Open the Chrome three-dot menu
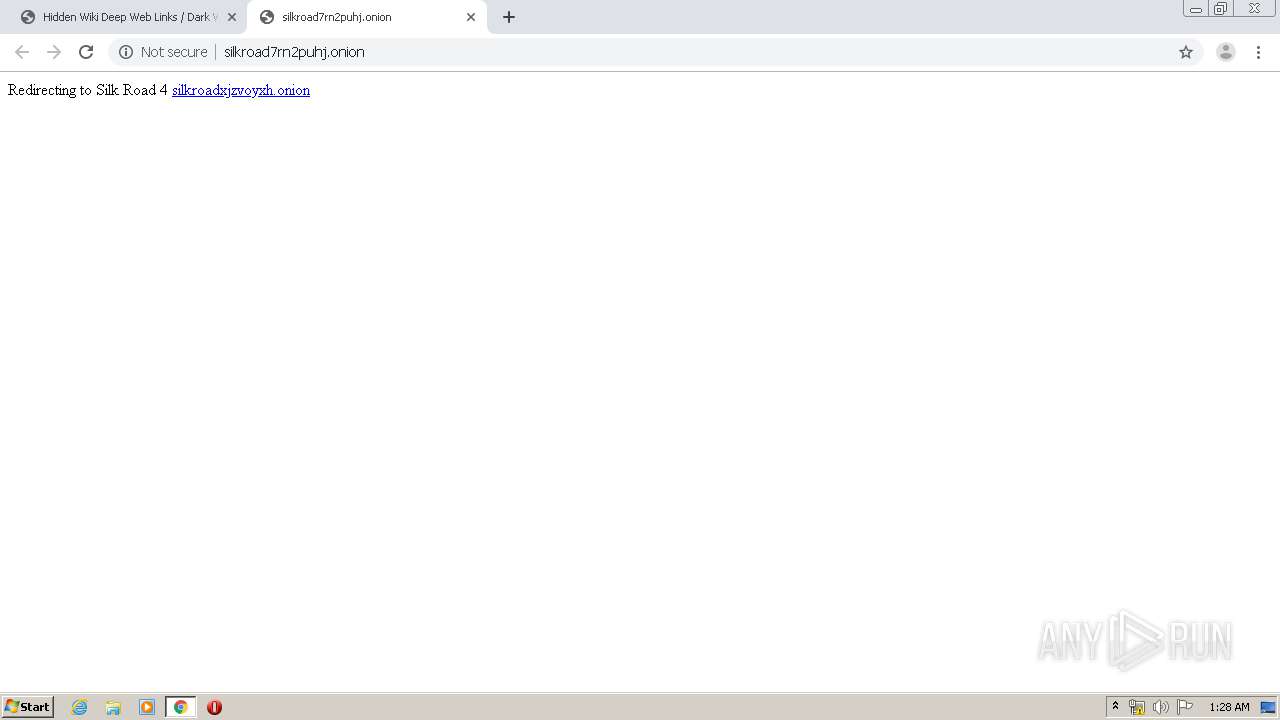 pyautogui.click(x=1259, y=52)
